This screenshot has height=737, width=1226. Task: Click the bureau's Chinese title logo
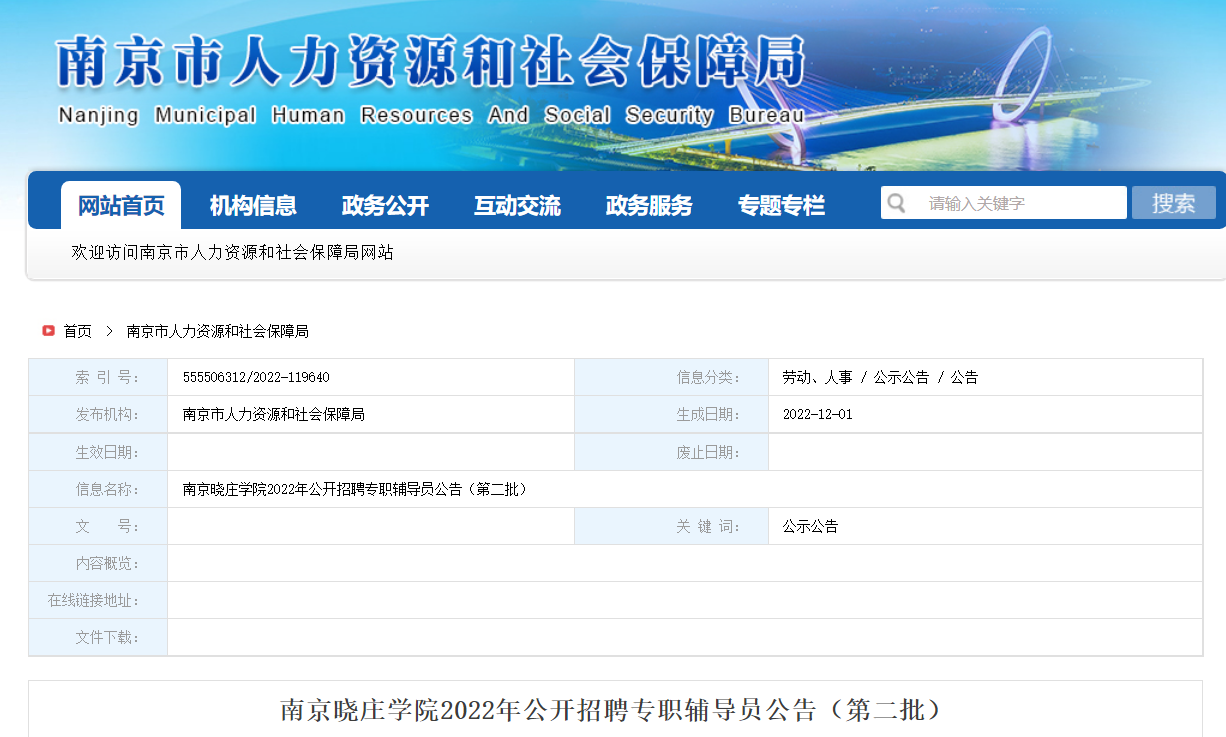pyautogui.click(x=430, y=64)
